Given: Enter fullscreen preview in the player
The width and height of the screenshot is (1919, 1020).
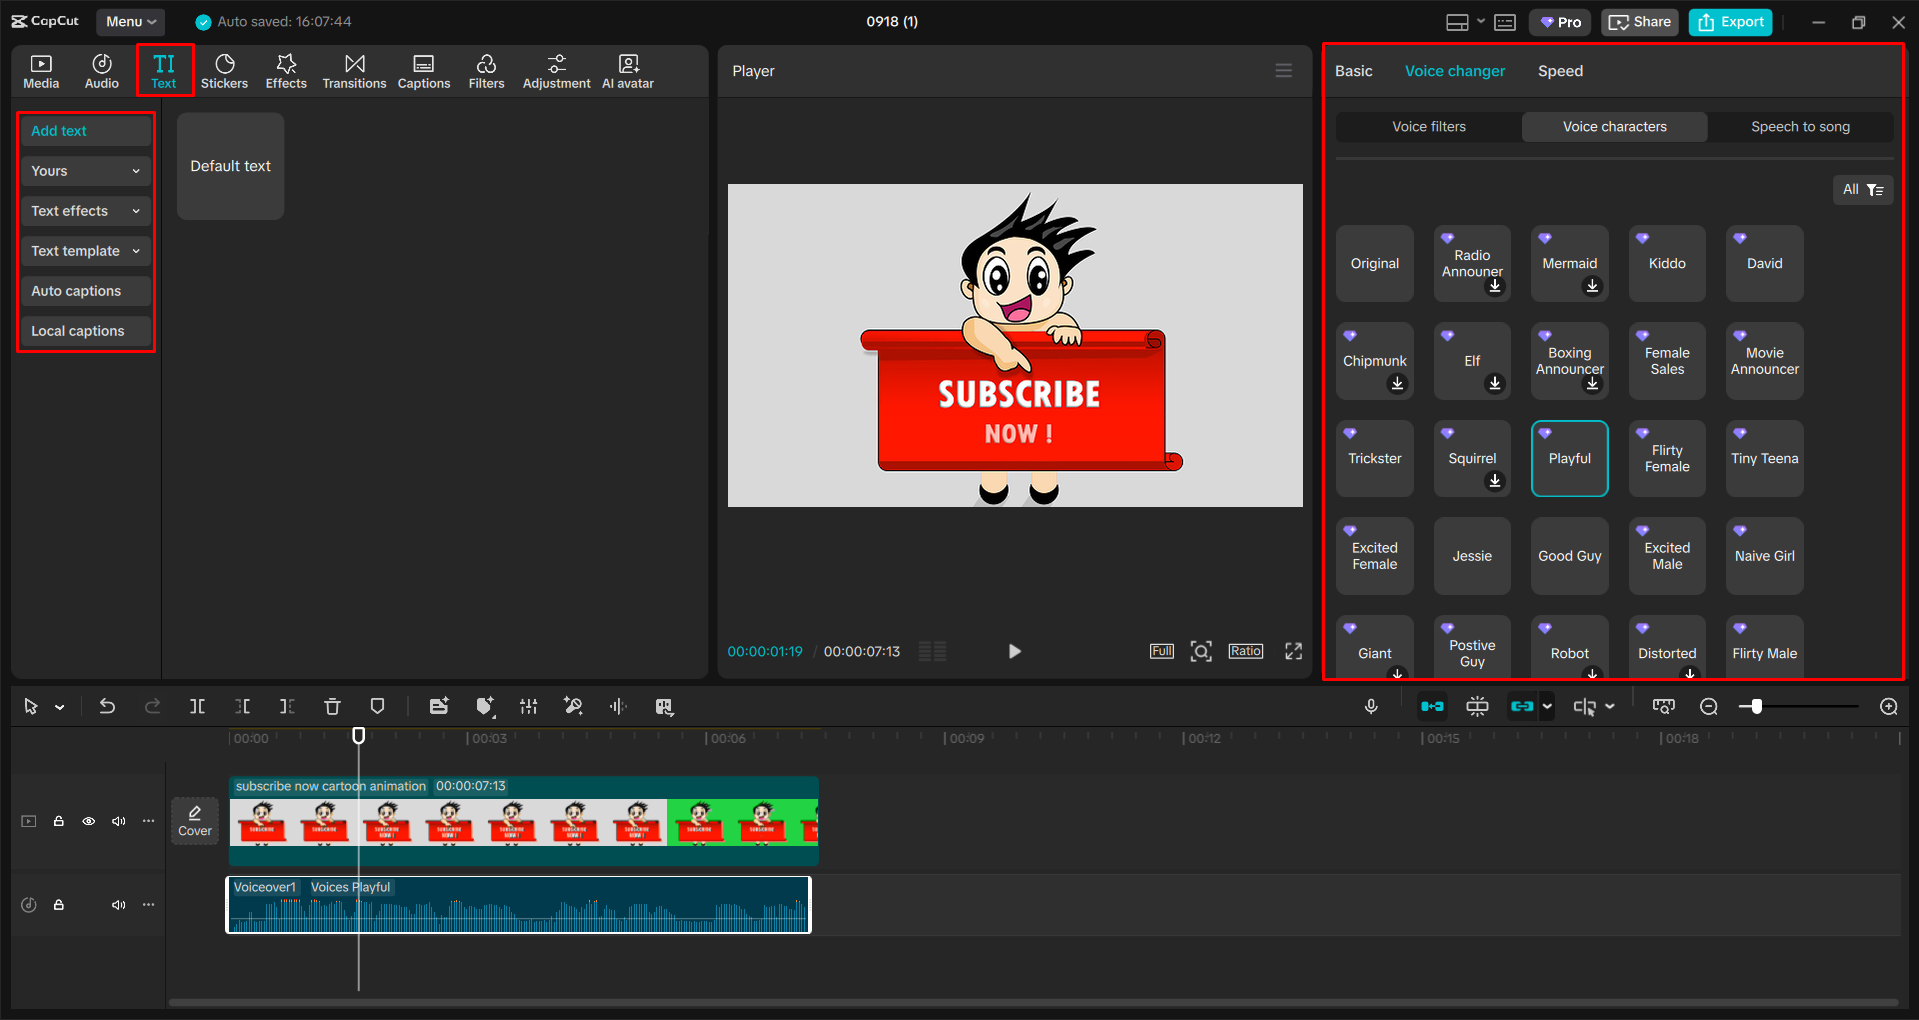Looking at the screenshot, I should (1293, 651).
